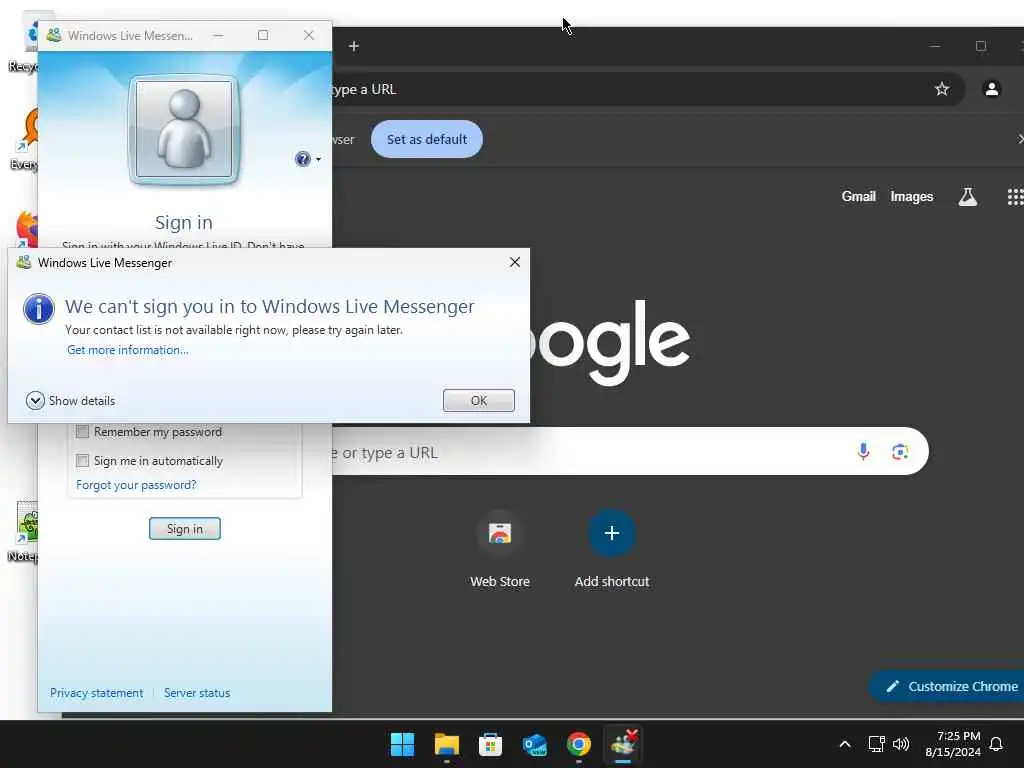Click OK in the Messenger error dialog
1024x768 pixels.
479,400
